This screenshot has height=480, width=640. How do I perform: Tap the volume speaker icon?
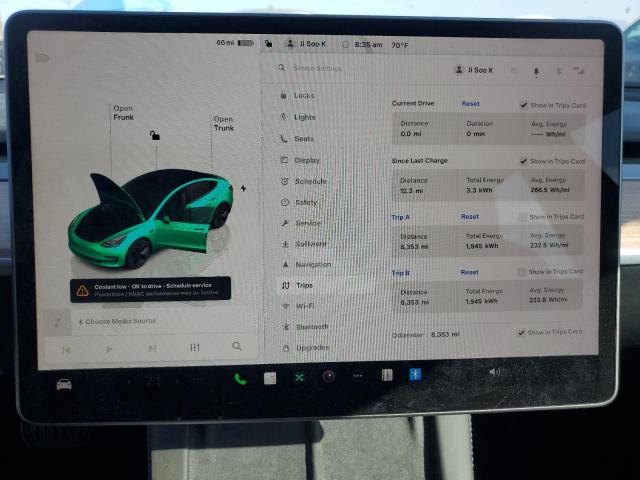(x=494, y=371)
